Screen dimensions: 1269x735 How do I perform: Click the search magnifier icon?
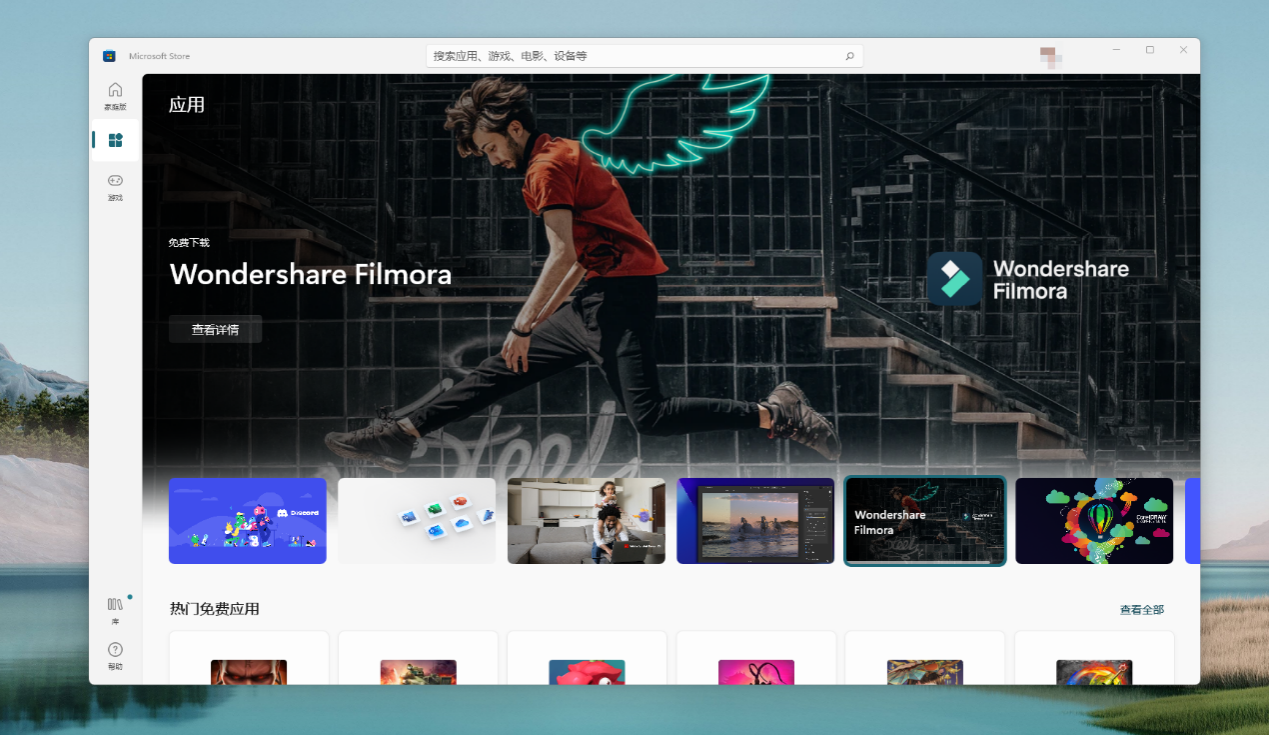(849, 56)
